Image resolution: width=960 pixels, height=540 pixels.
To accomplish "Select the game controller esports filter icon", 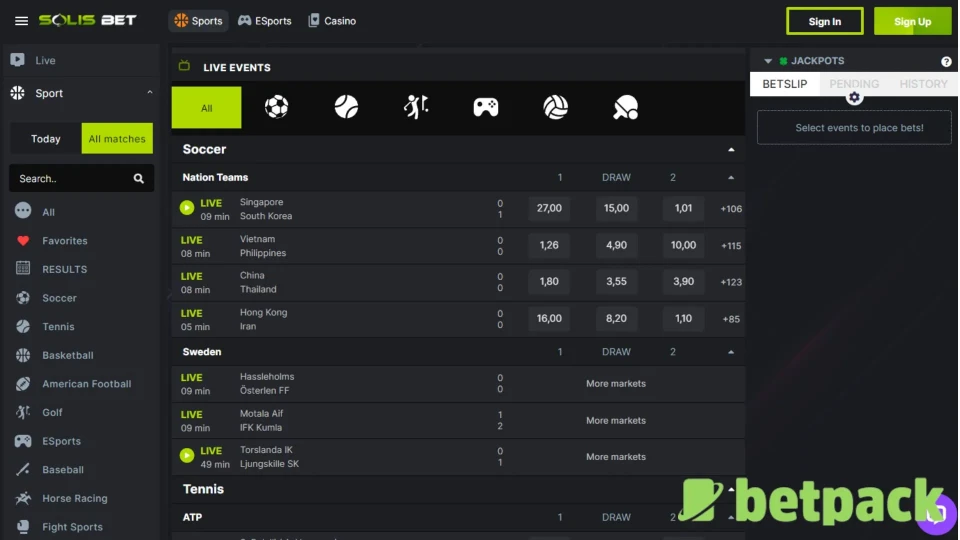I will (x=486, y=107).
